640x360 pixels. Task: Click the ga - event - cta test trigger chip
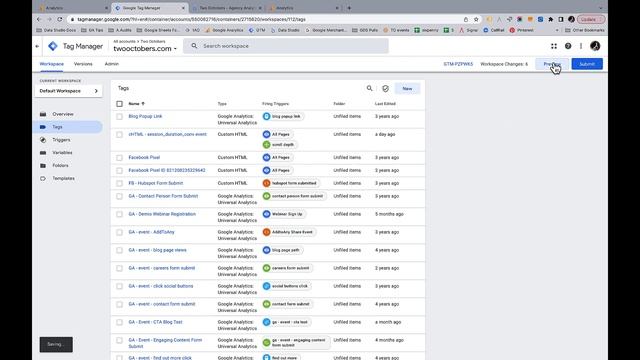tap(286, 322)
